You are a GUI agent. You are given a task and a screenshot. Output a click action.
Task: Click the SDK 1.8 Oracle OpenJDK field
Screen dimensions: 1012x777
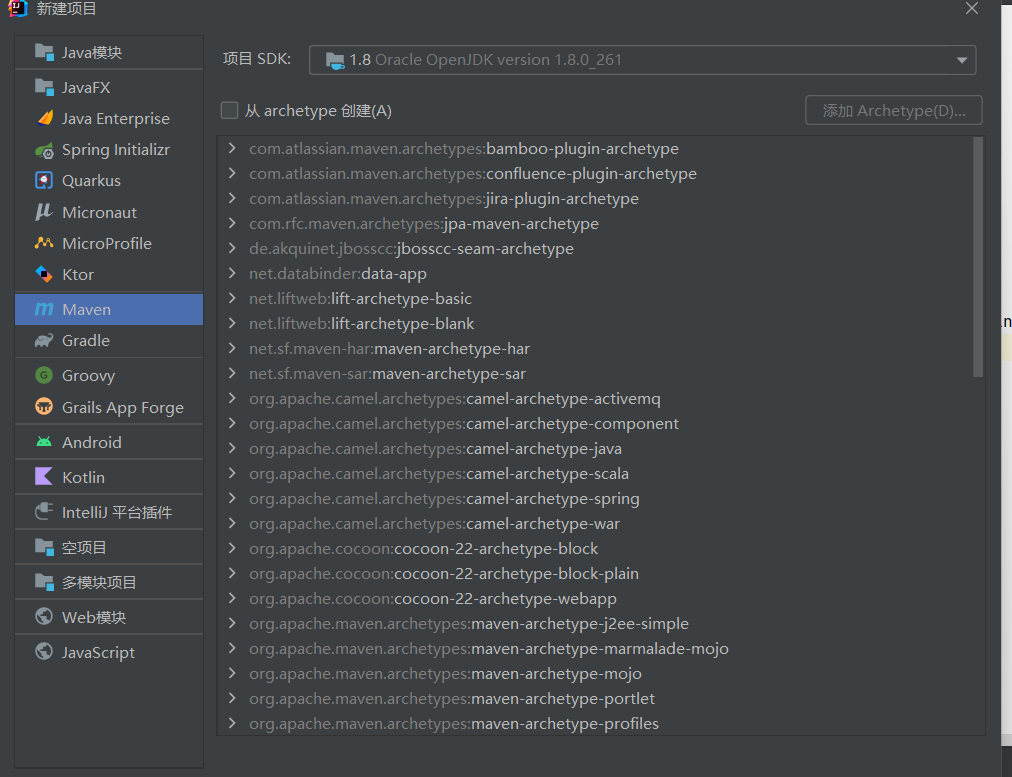642,60
